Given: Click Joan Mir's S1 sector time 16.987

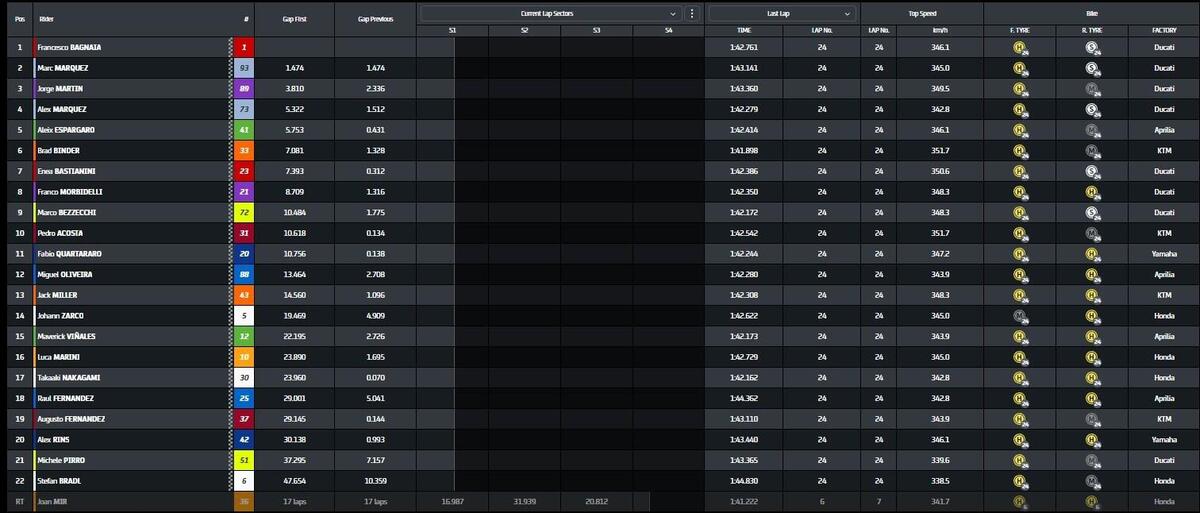Looking at the screenshot, I should coord(452,502).
